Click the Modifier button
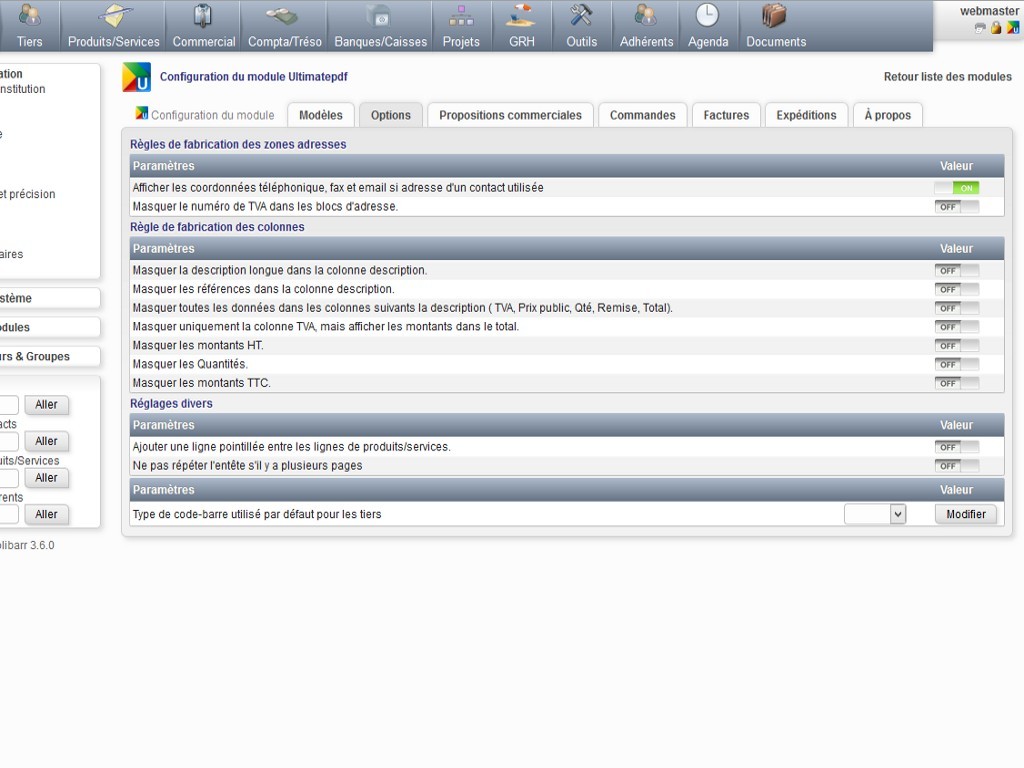The width and height of the screenshot is (1024, 768). [x=966, y=515]
